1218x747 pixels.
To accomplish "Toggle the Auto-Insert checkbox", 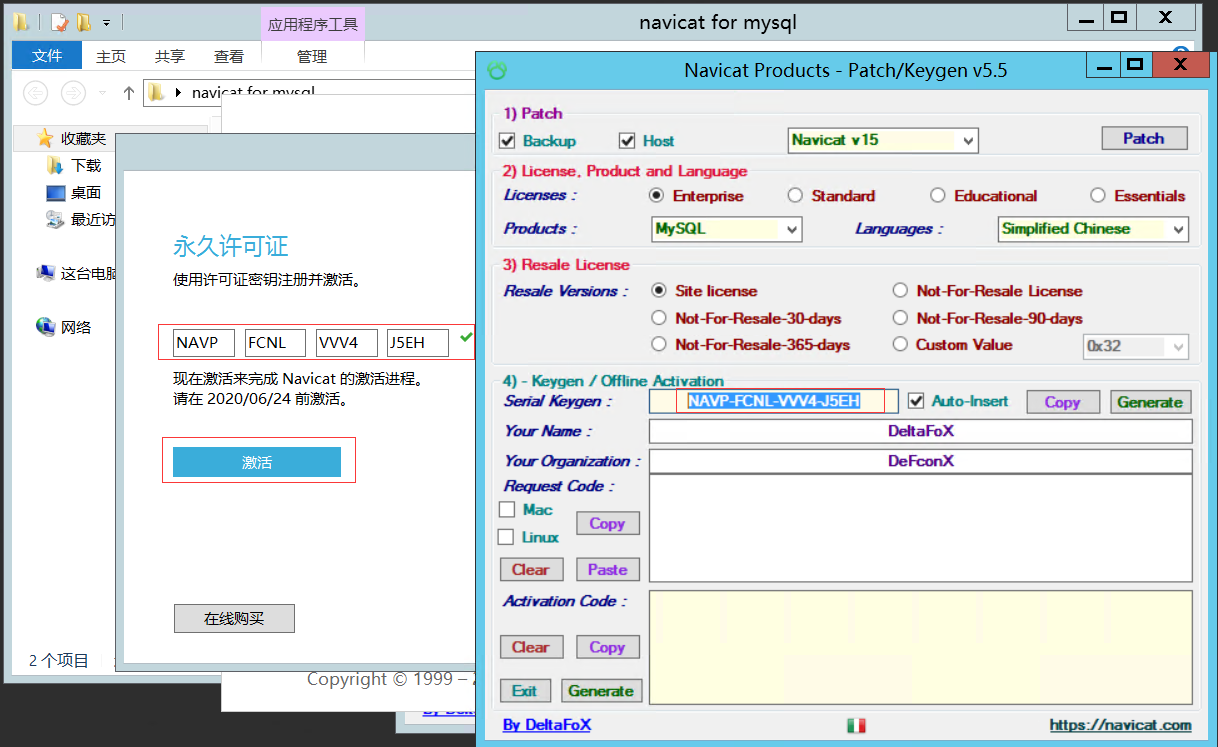I will click(x=915, y=401).
